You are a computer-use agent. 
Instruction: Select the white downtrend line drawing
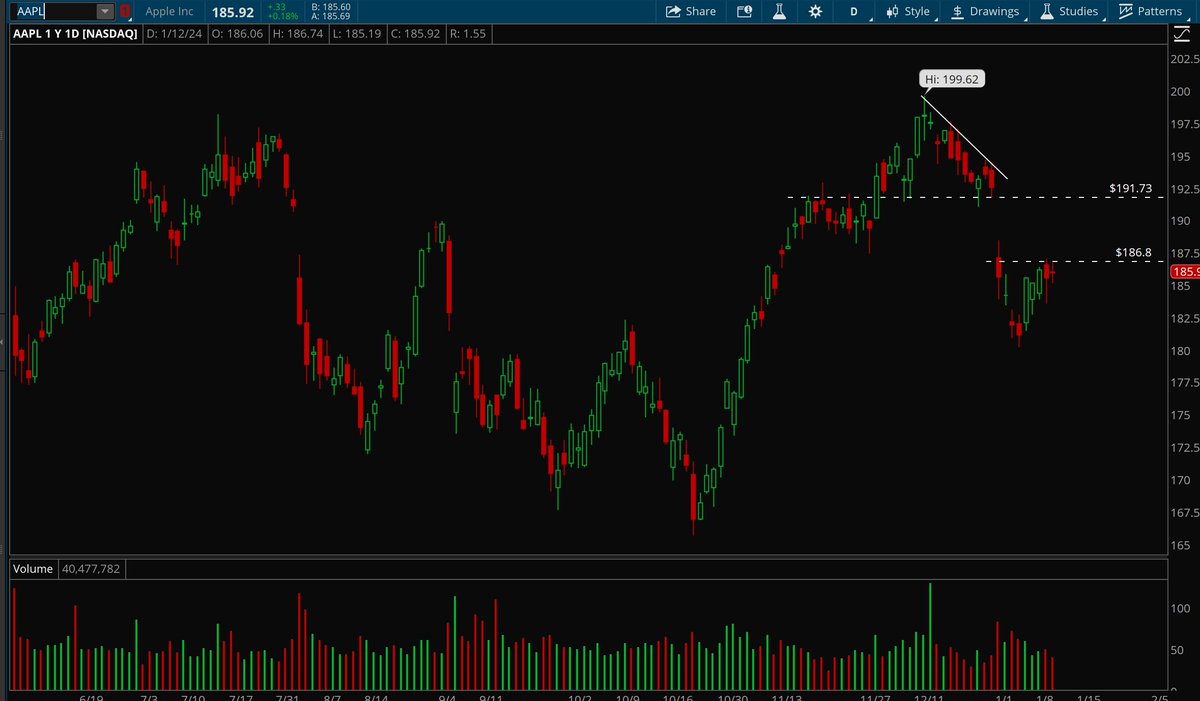point(964,138)
